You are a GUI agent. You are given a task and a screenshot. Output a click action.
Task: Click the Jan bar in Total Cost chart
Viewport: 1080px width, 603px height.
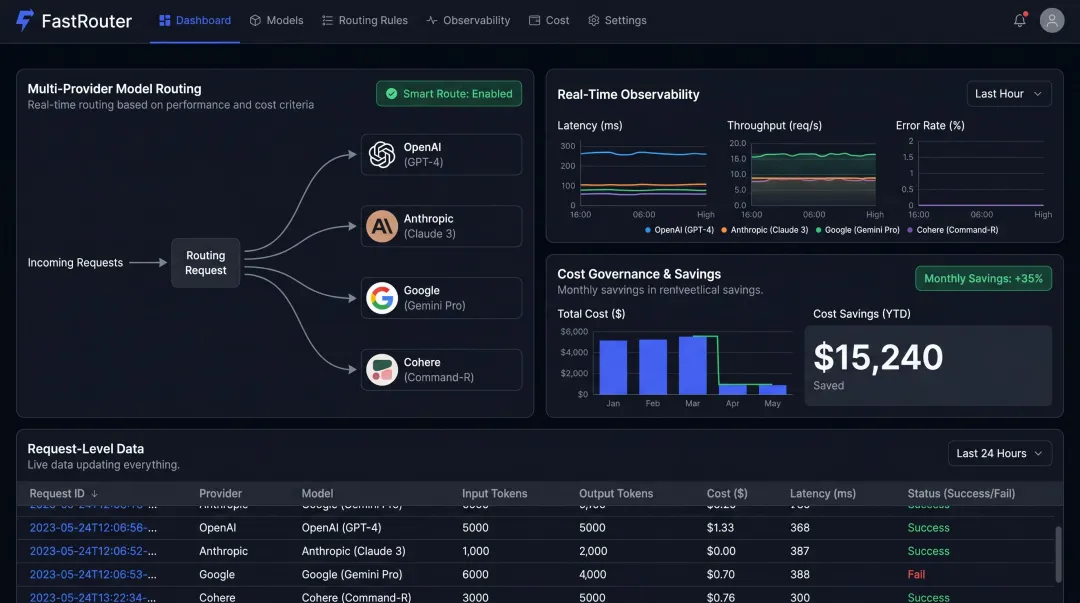613,367
